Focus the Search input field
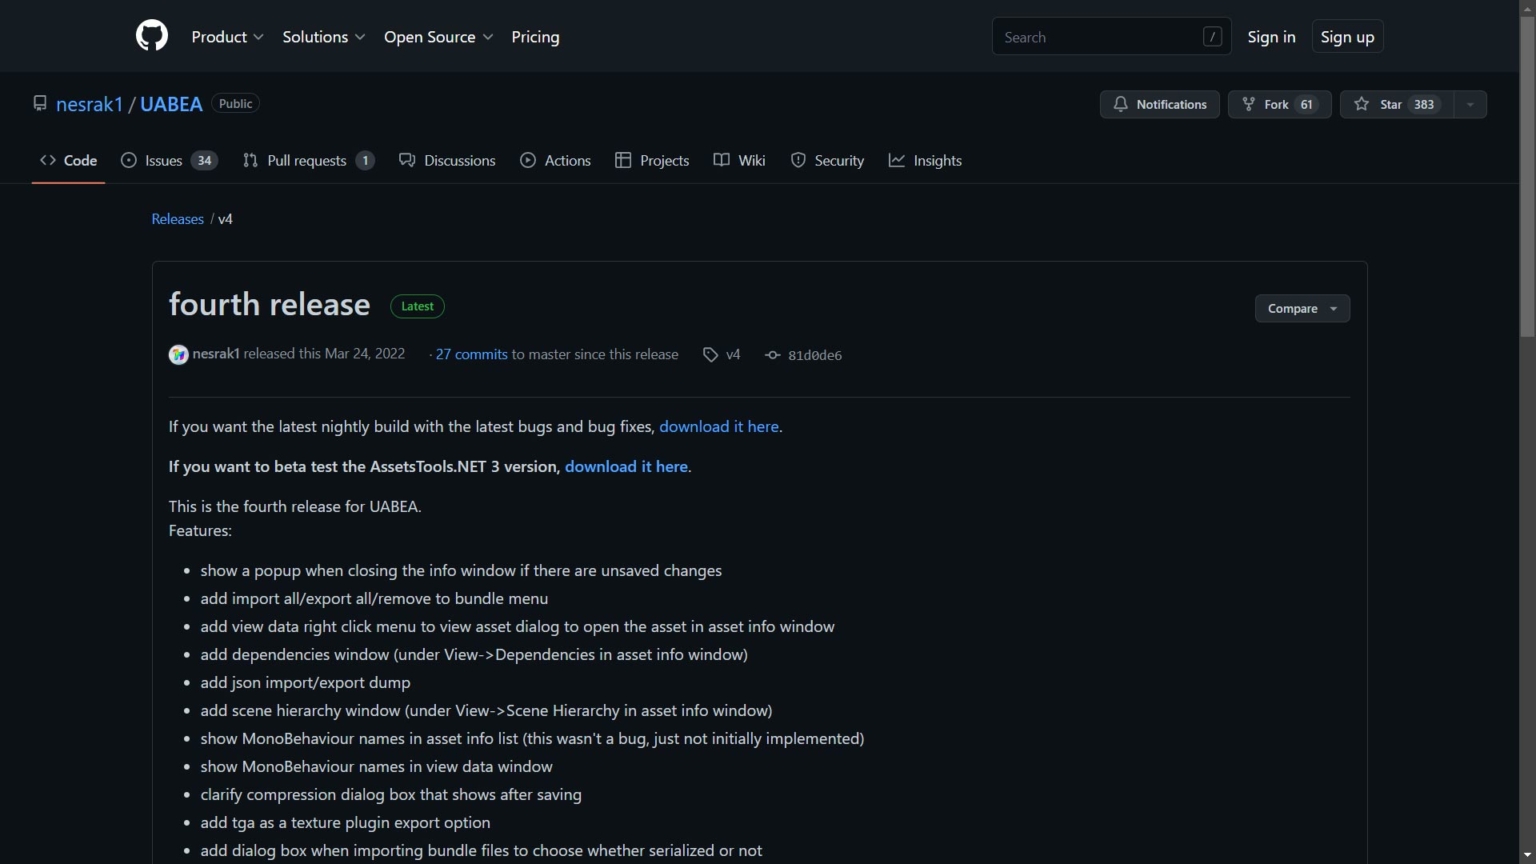1536x864 pixels. click(x=1100, y=37)
